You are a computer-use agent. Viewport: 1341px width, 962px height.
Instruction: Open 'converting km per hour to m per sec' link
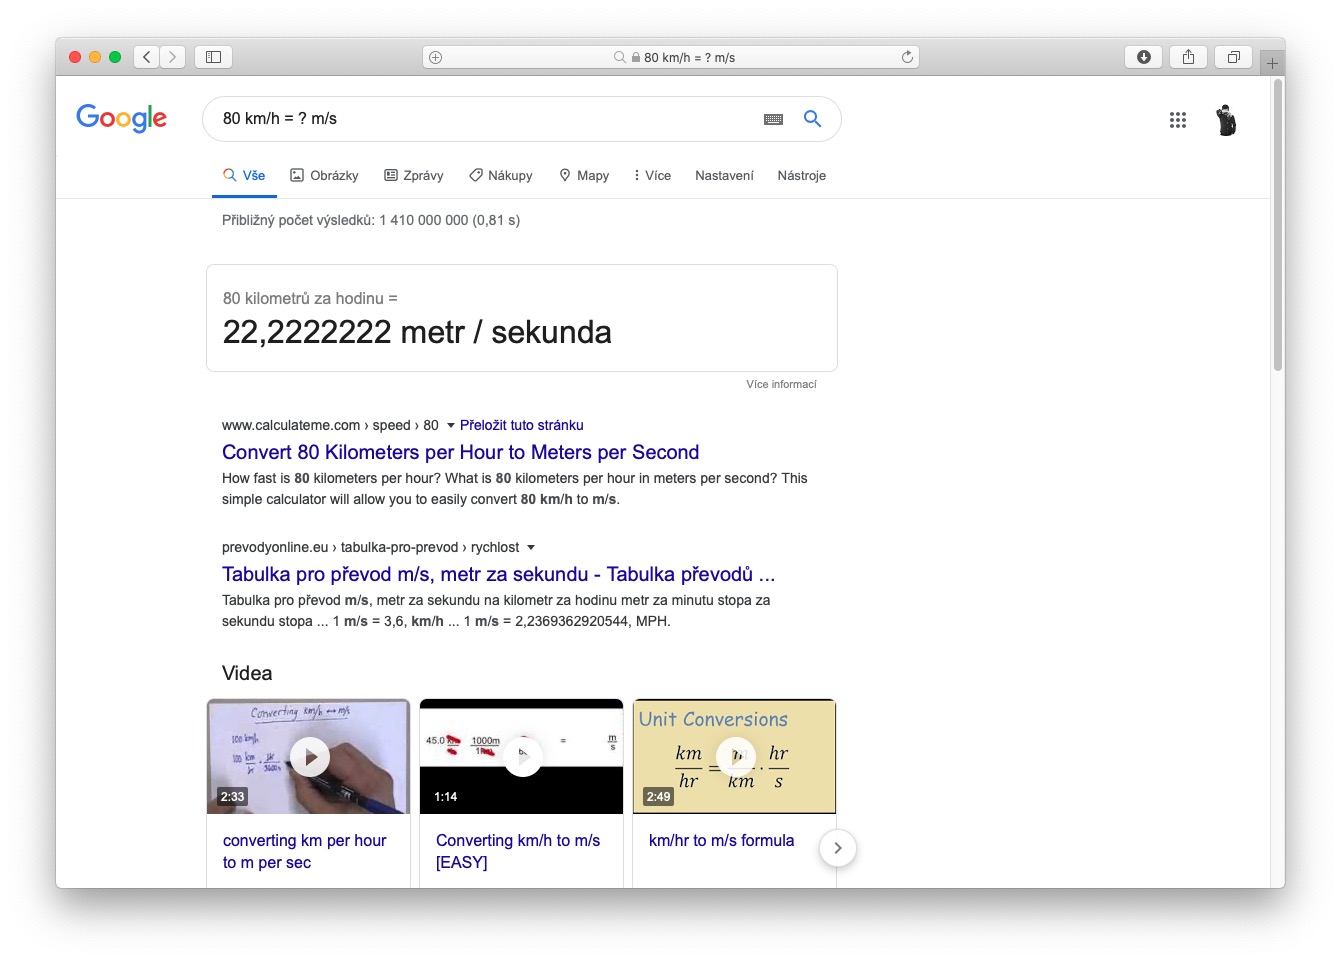tap(305, 852)
